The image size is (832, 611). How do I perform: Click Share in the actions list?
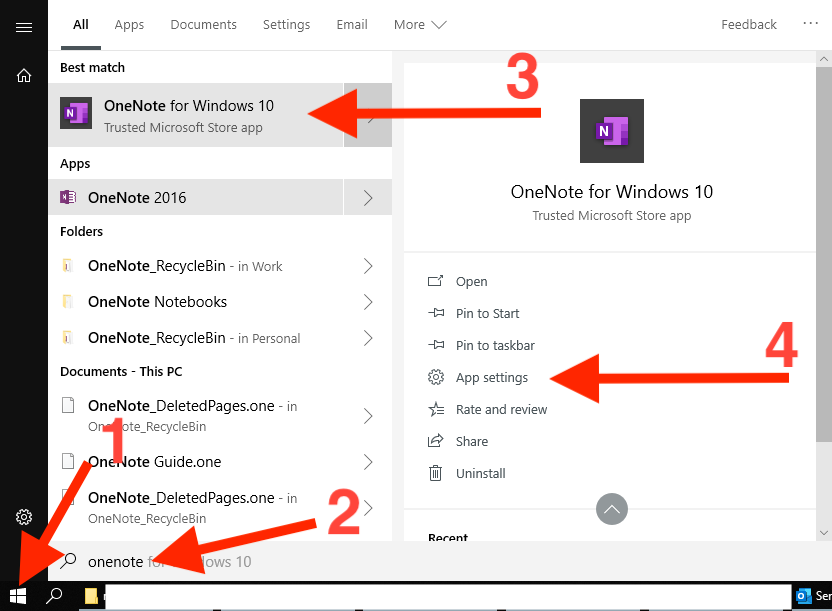click(472, 441)
